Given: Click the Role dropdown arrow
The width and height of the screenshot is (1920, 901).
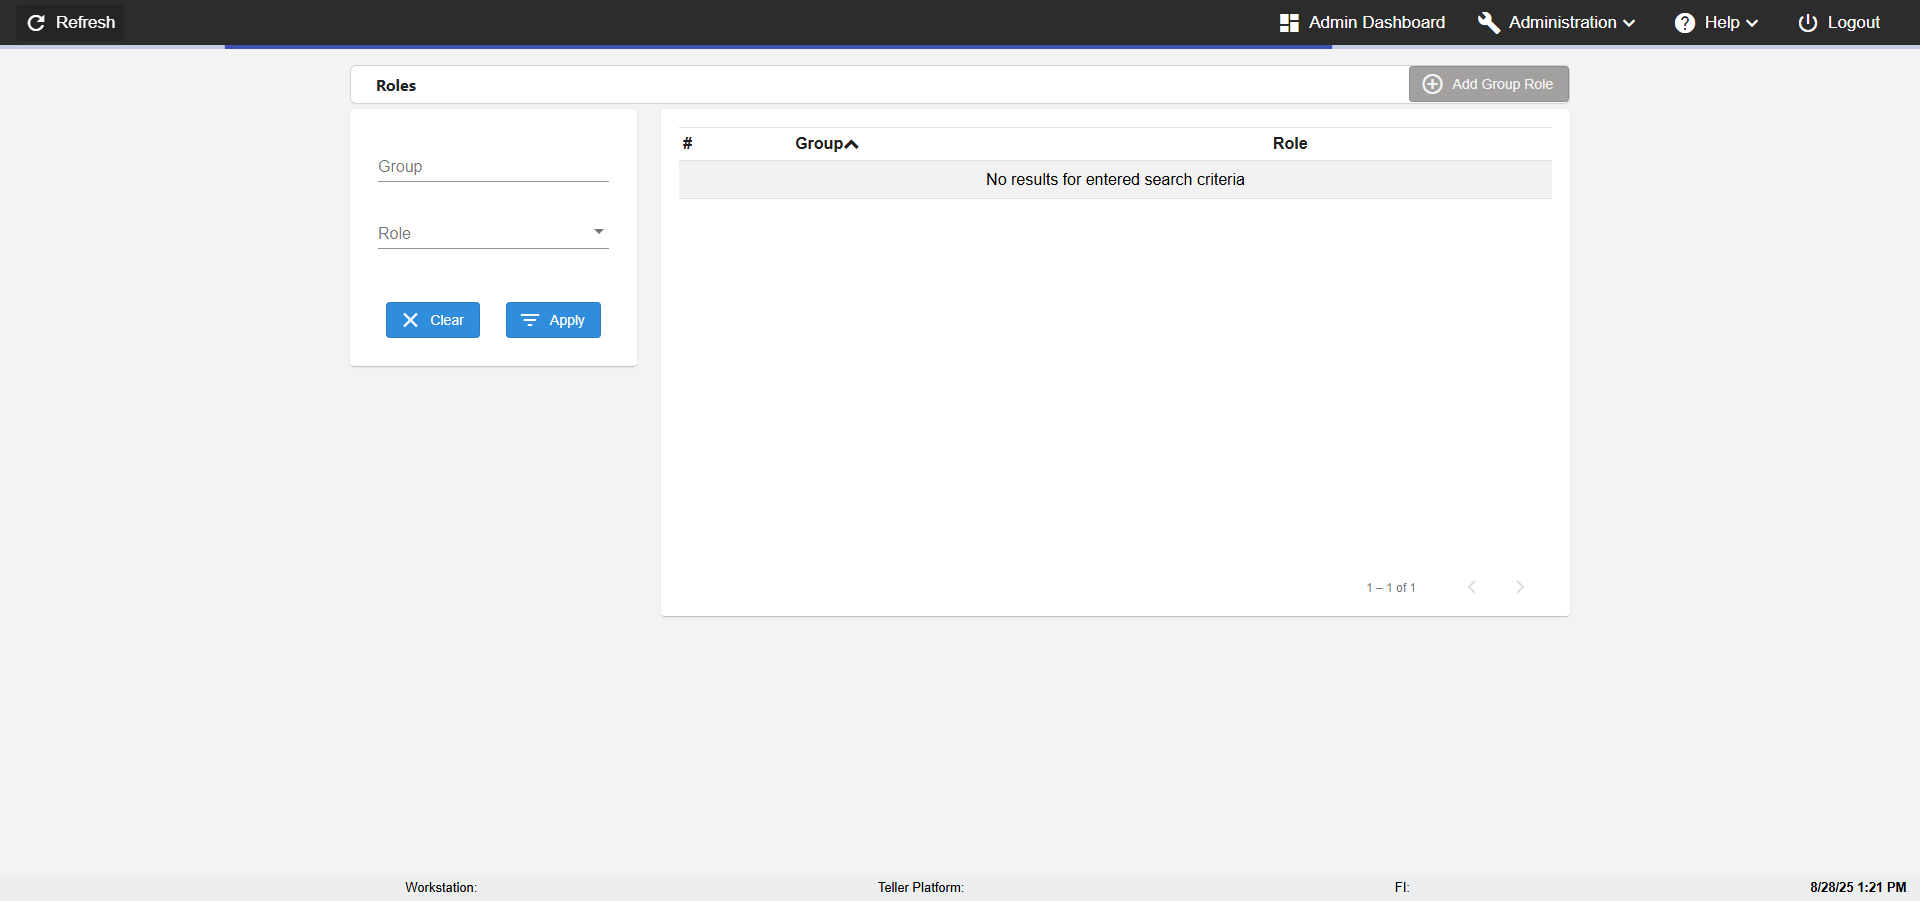Looking at the screenshot, I should point(599,231).
